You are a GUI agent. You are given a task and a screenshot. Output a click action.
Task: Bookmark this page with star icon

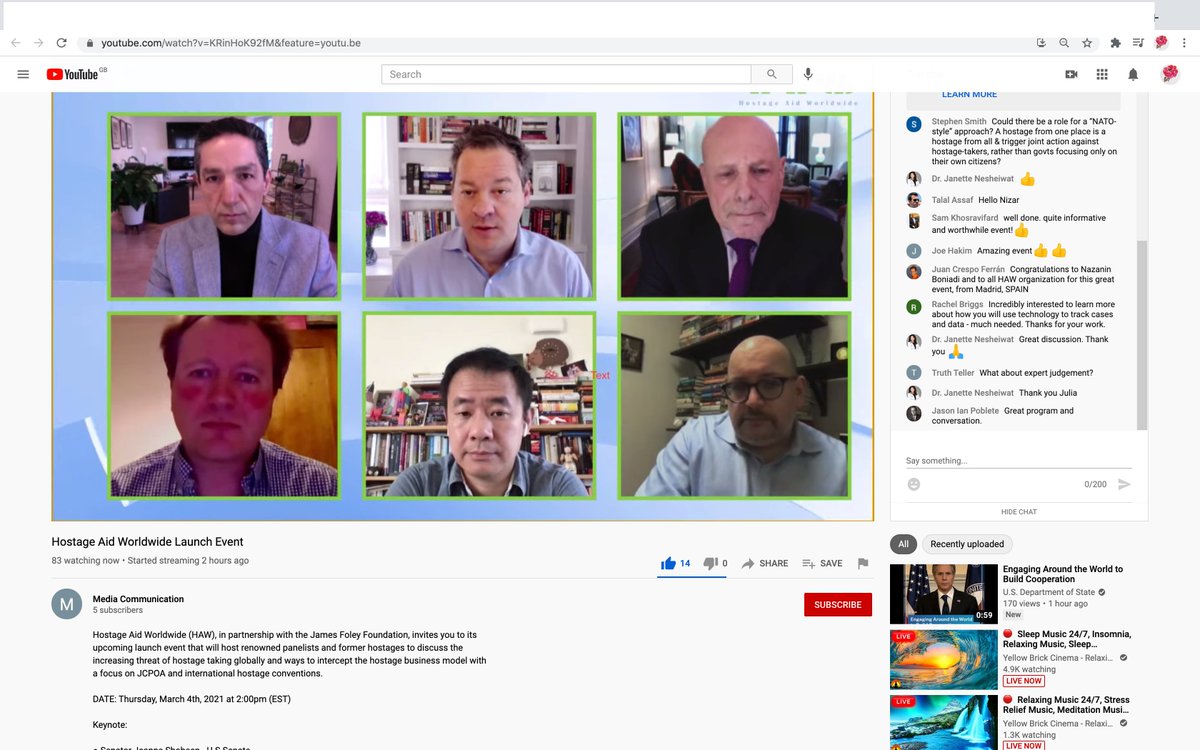point(1087,43)
